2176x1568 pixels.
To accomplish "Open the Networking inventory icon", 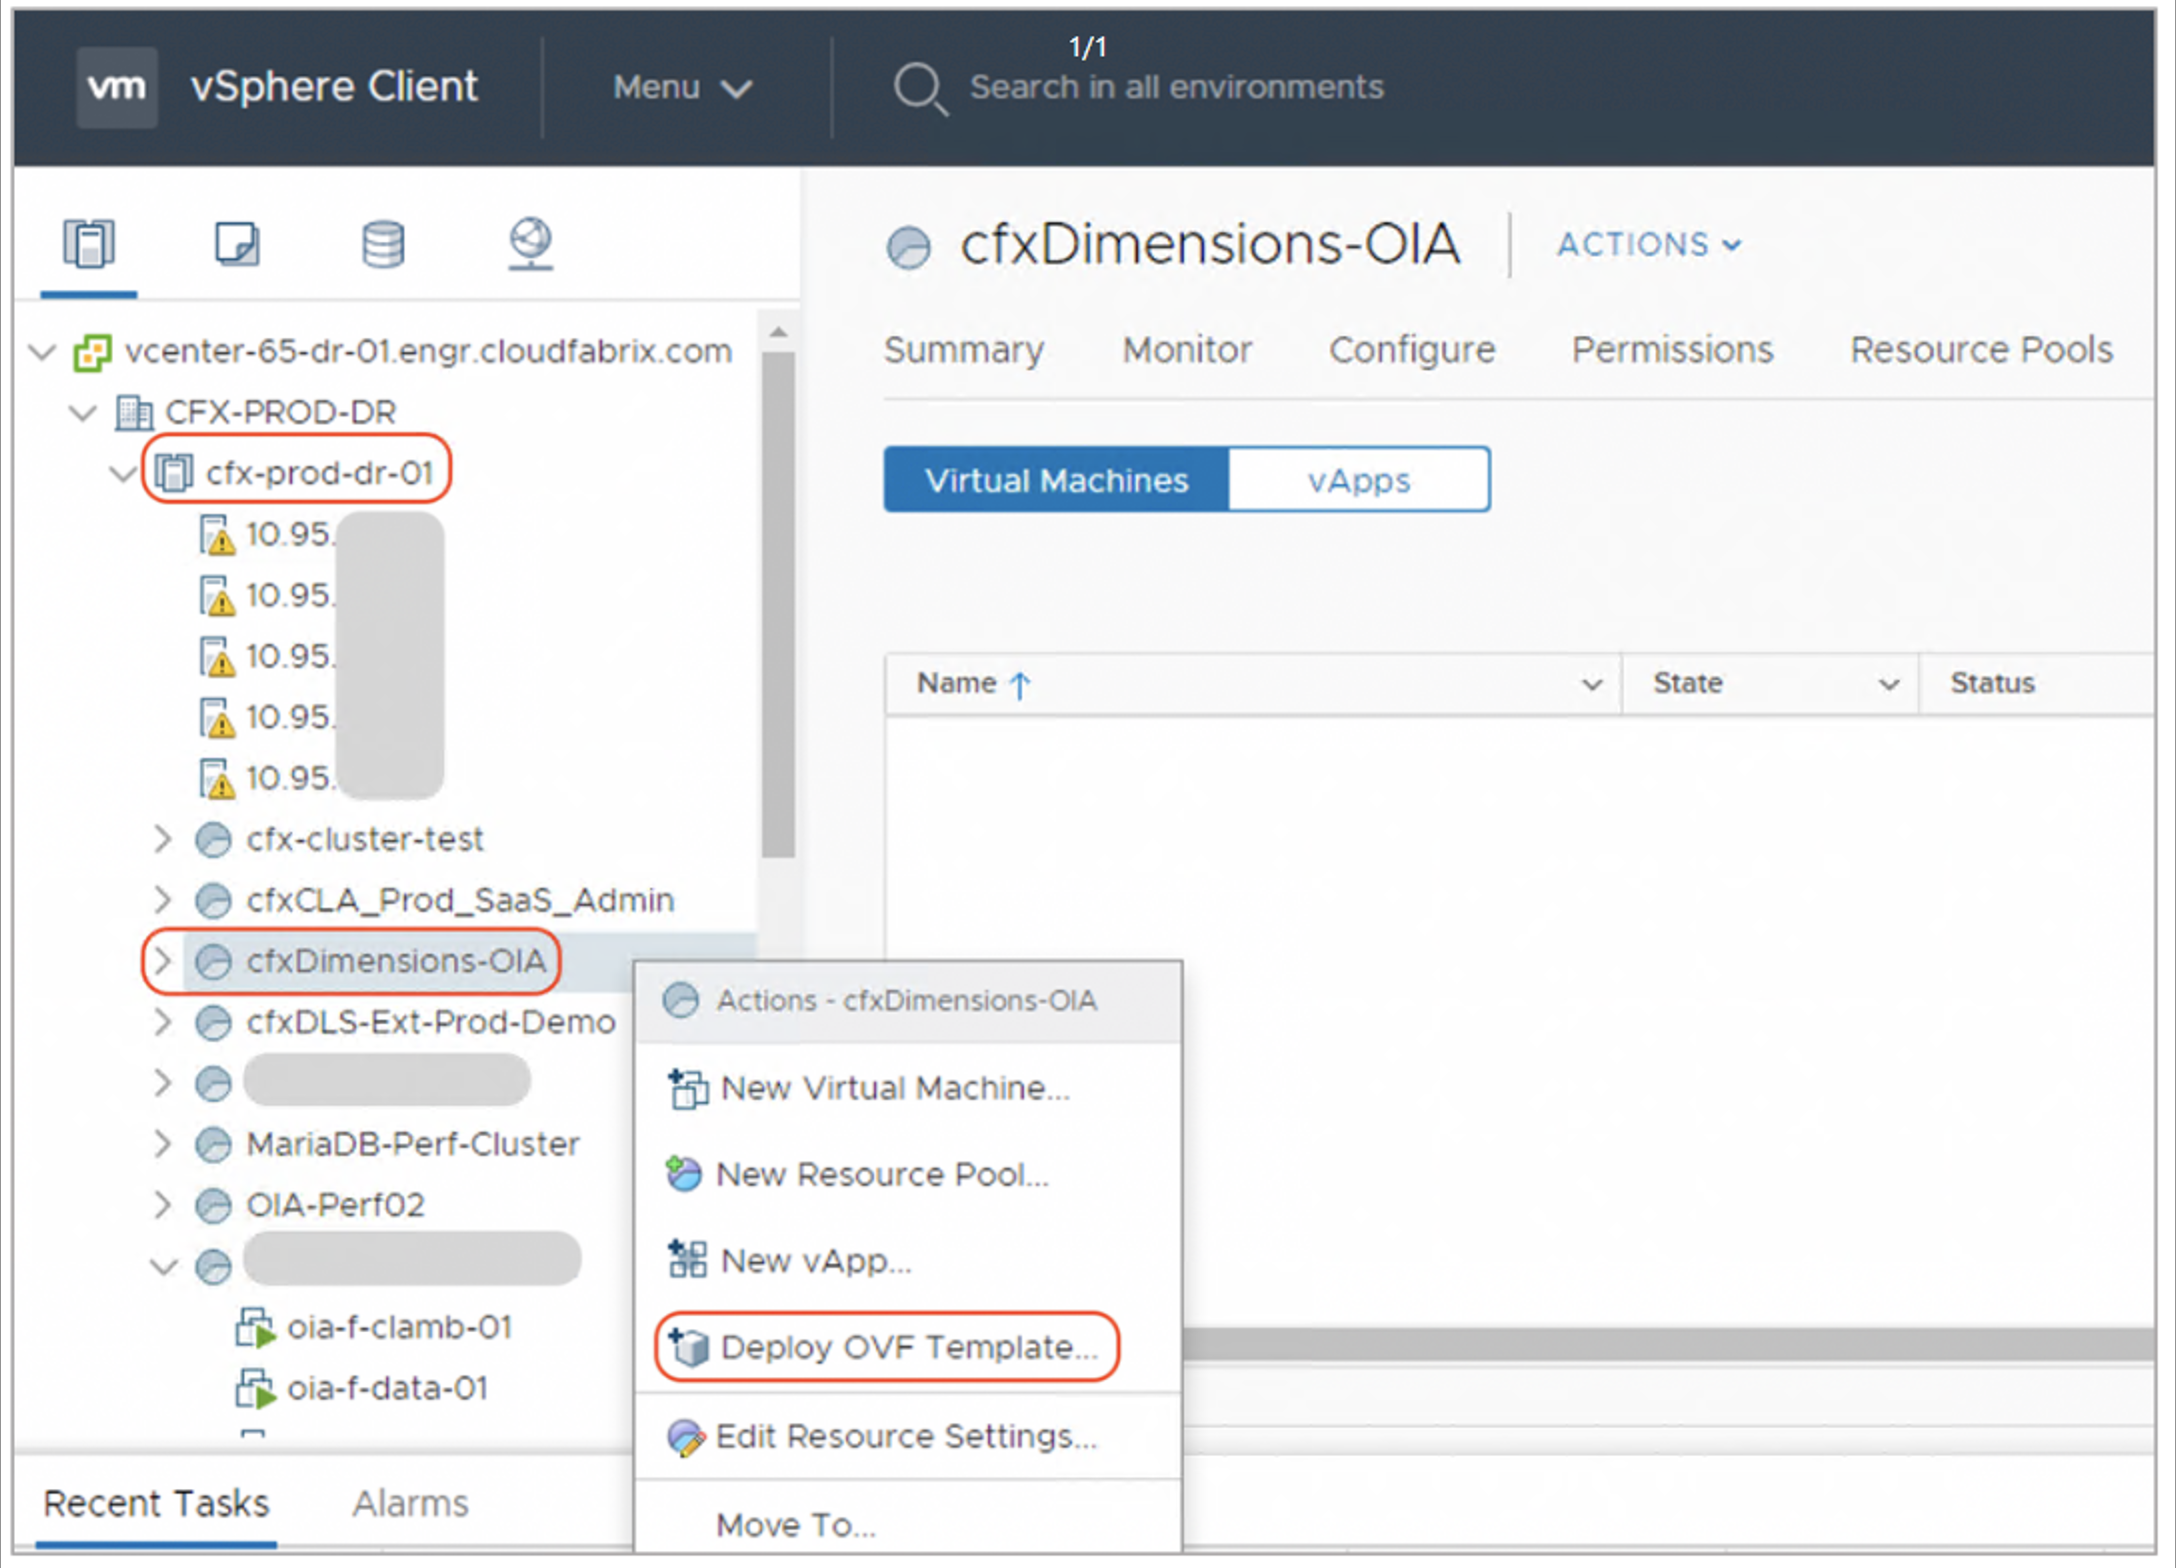I will click(x=530, y=244).
